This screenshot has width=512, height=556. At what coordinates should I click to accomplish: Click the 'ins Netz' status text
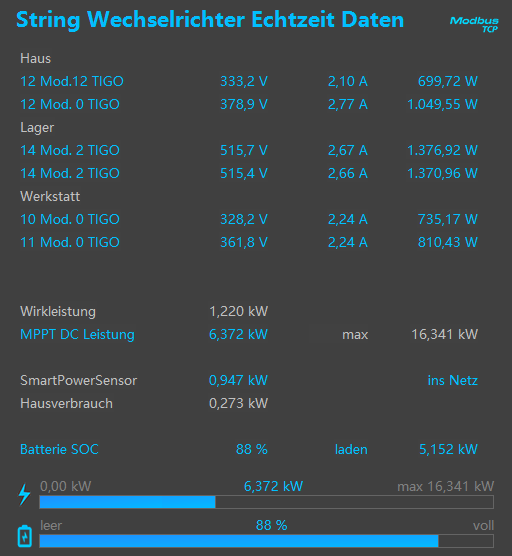(452, 380)
